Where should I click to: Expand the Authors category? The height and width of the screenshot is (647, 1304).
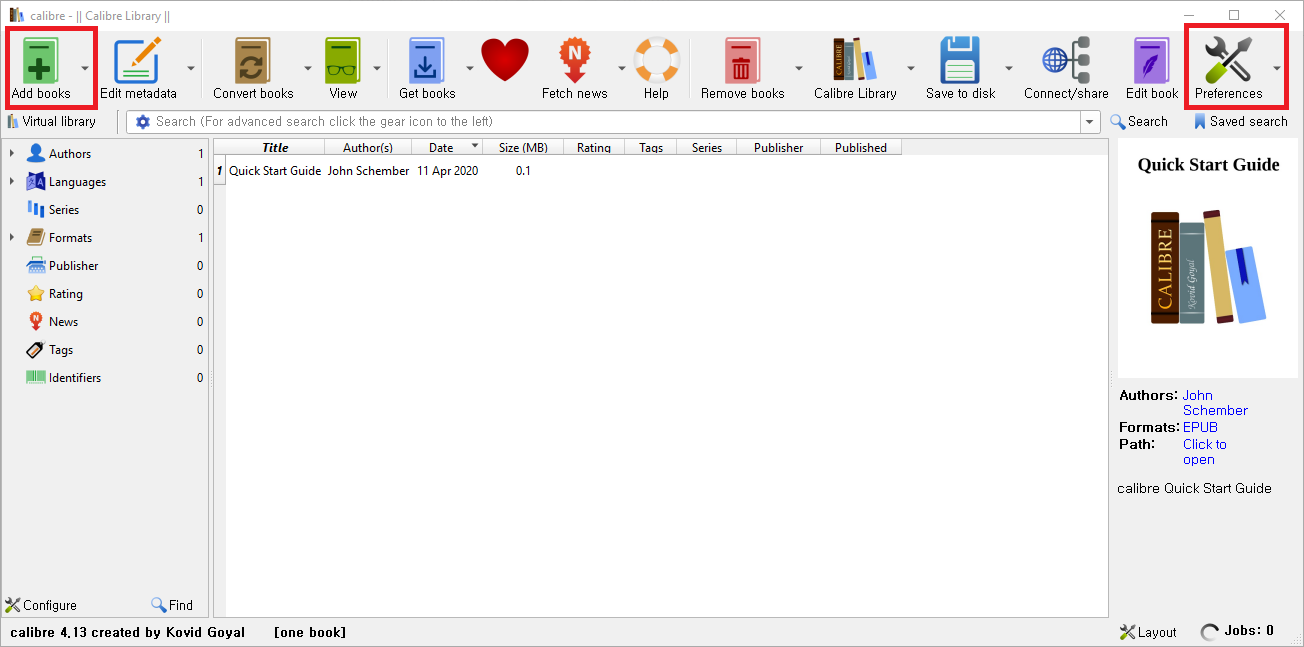click(11, 154)
